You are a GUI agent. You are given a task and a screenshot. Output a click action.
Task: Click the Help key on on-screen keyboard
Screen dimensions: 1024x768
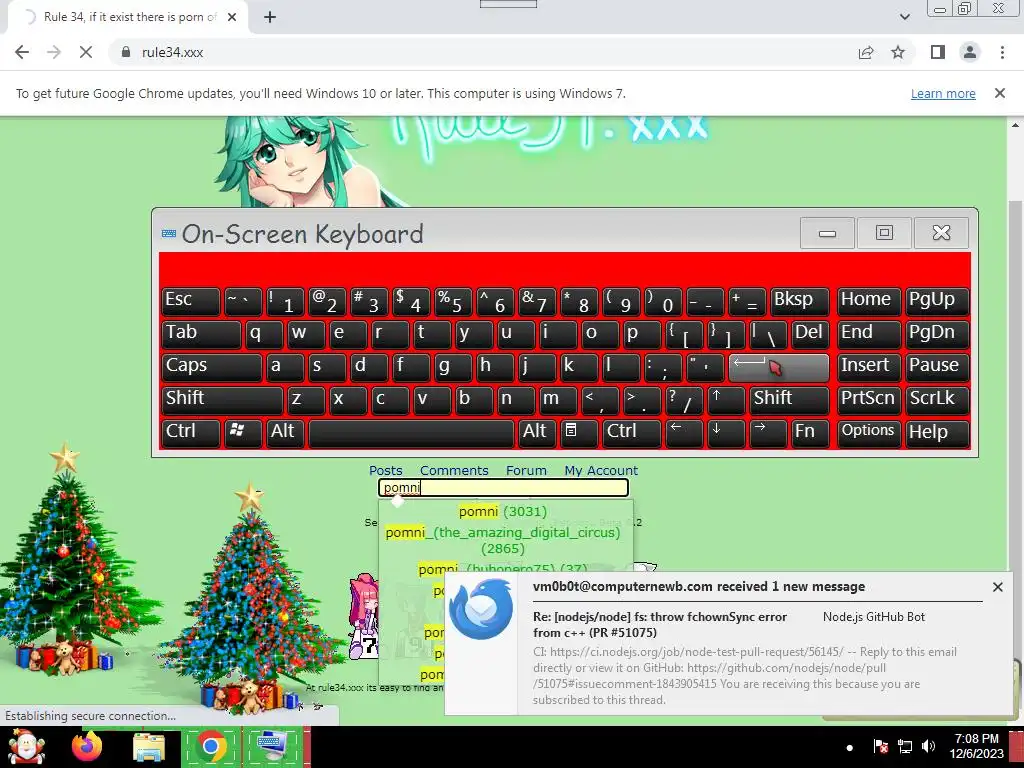(x=936, y=432)
